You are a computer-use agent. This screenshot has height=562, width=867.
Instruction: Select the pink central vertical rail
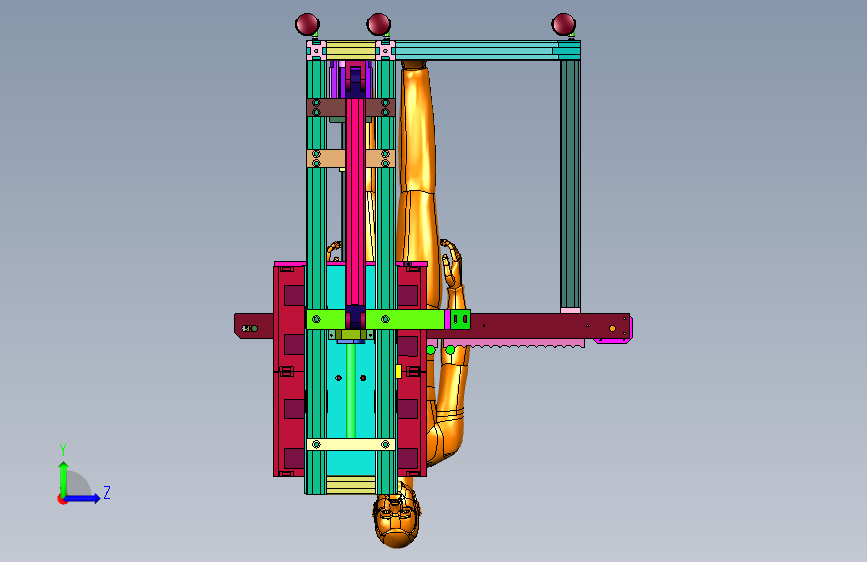click(356, 202)
